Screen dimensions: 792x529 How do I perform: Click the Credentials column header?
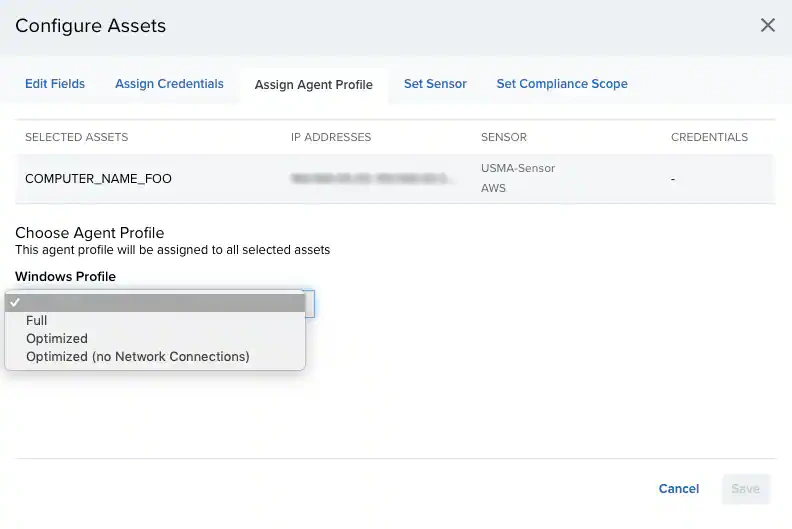tap(709, 137)
